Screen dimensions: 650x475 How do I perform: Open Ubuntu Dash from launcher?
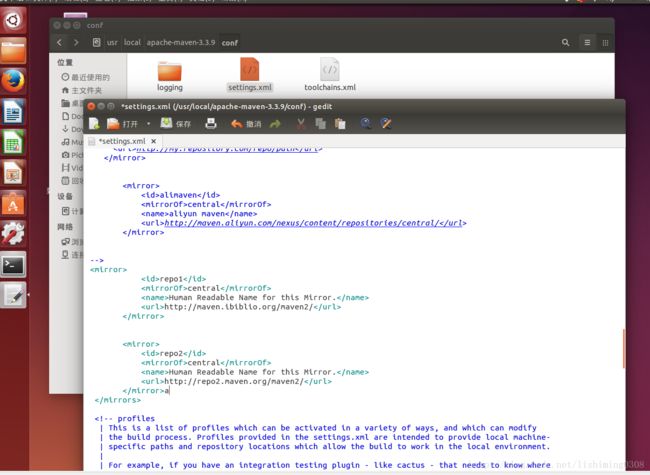tap(13, 19)
